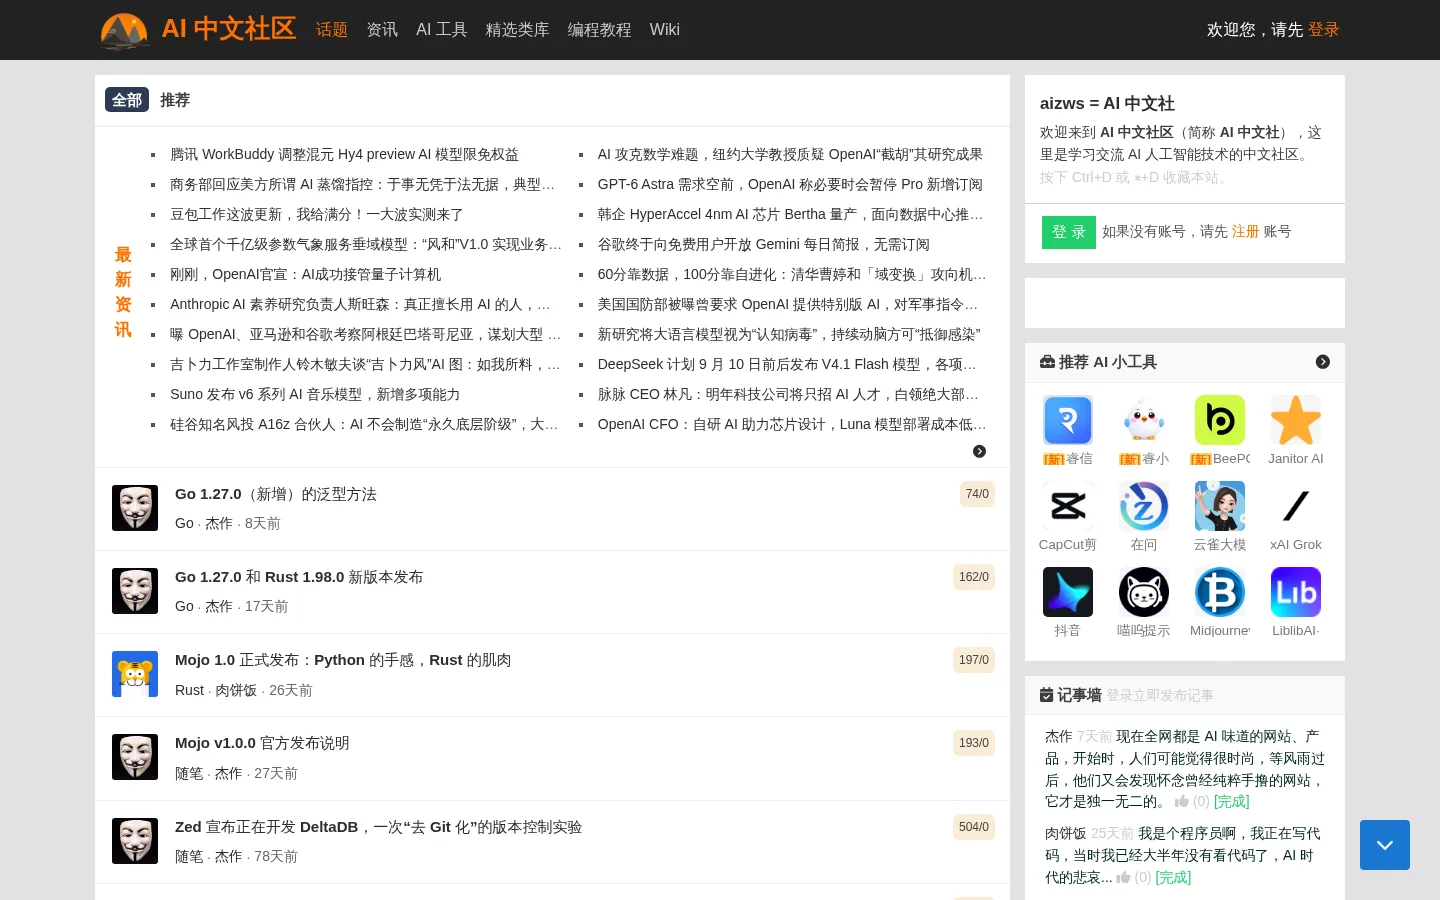Open the 睿信 tool icon
The image size is (1440, 900).
[1068, 420]
